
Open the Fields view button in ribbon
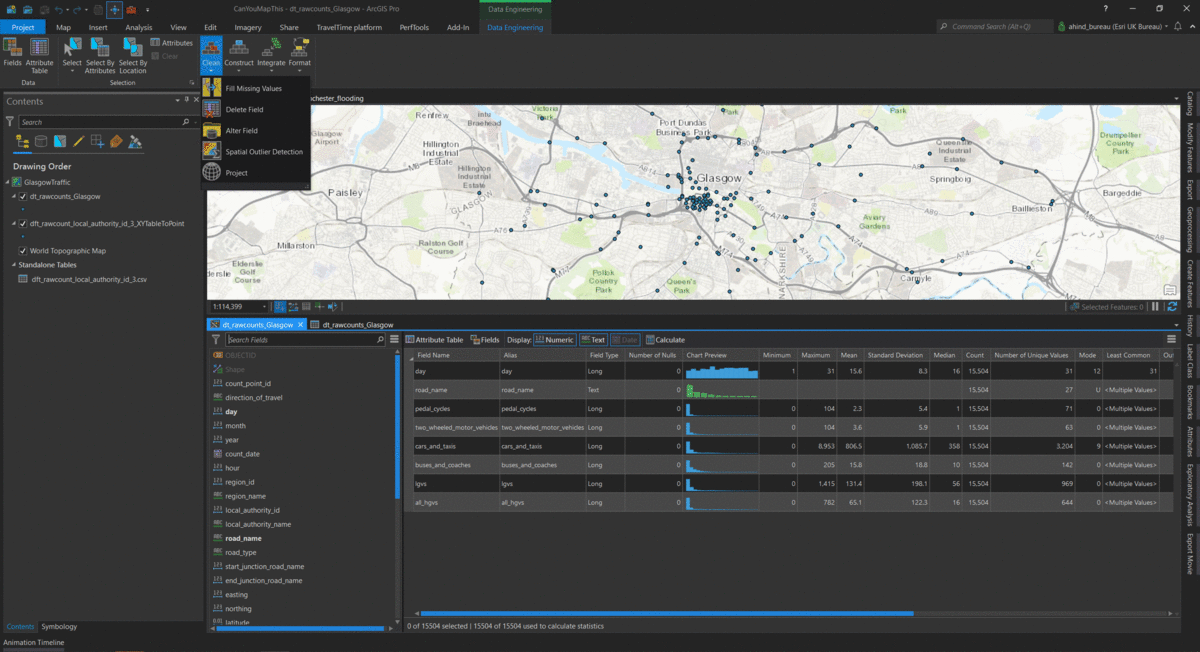(12, 52)
